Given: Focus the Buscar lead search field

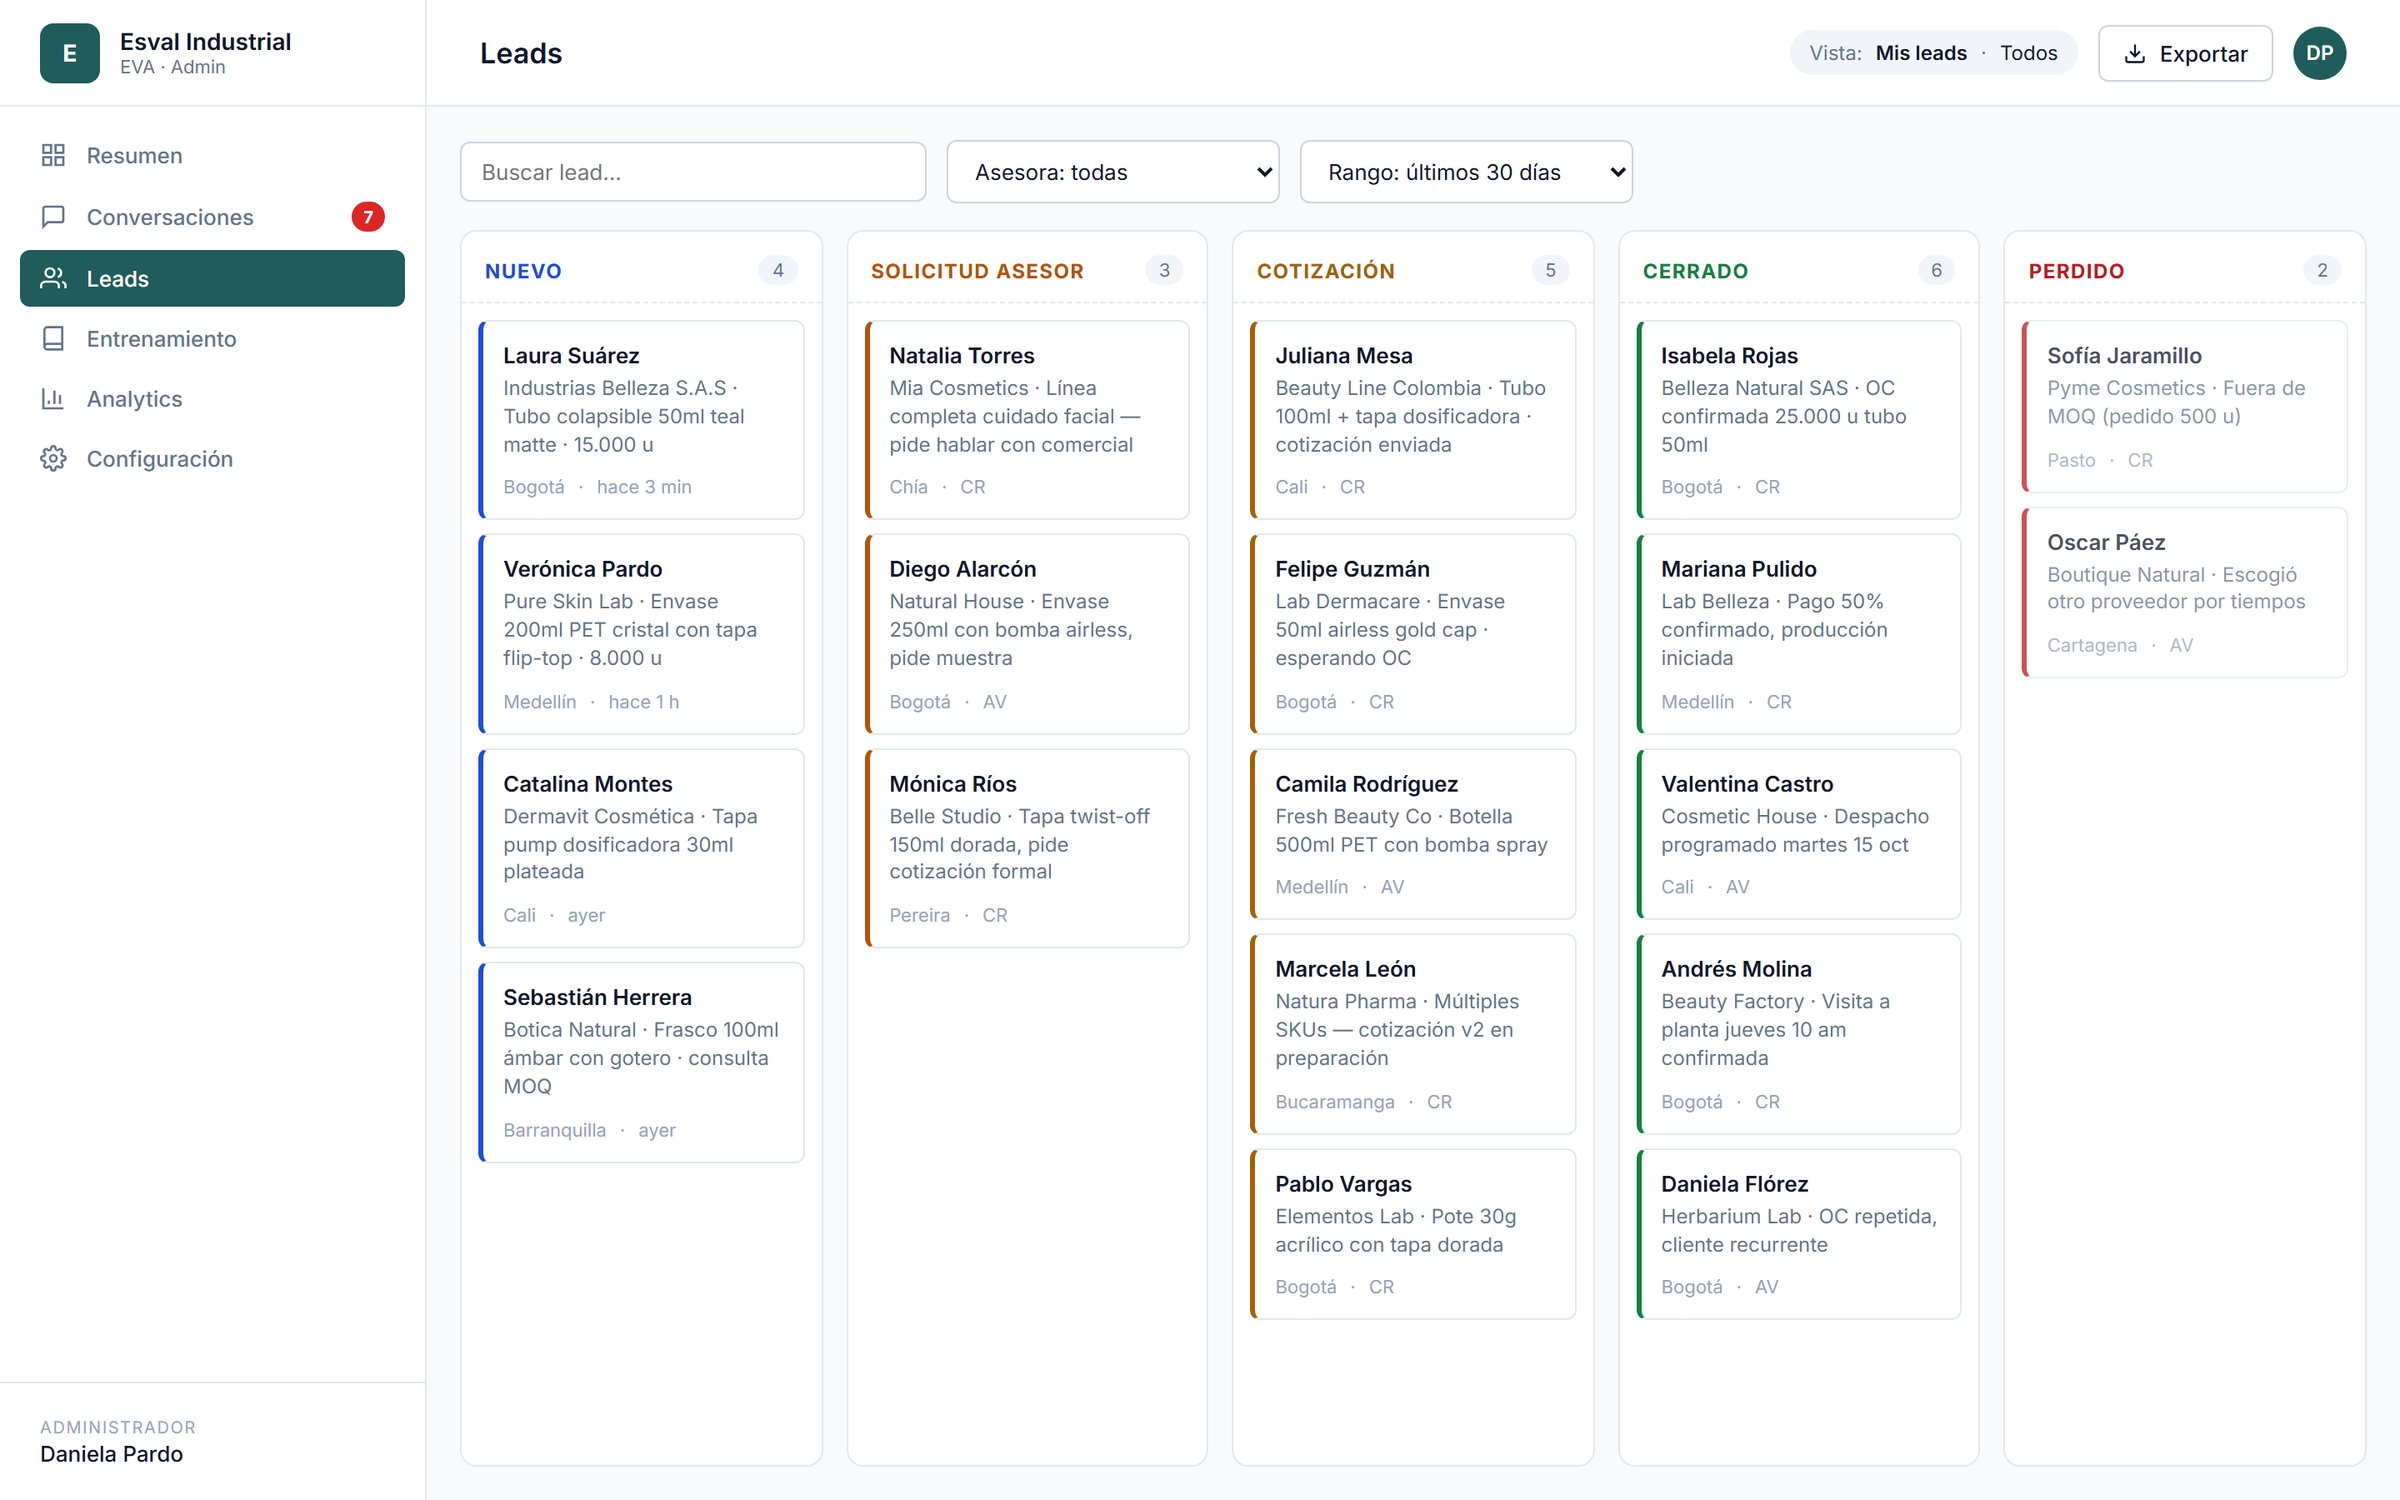Looking at the screenshot, I should click(x=692, y=172).
